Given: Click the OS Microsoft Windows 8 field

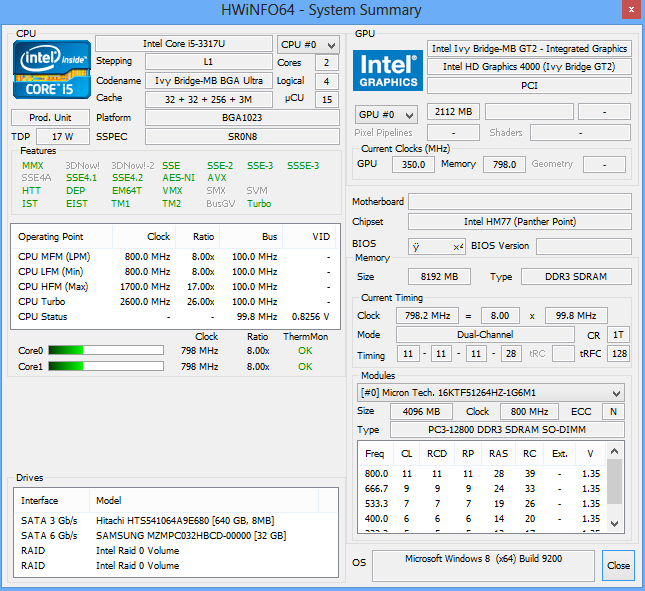Looking at the screenshot, I should (x=483, y=566).
